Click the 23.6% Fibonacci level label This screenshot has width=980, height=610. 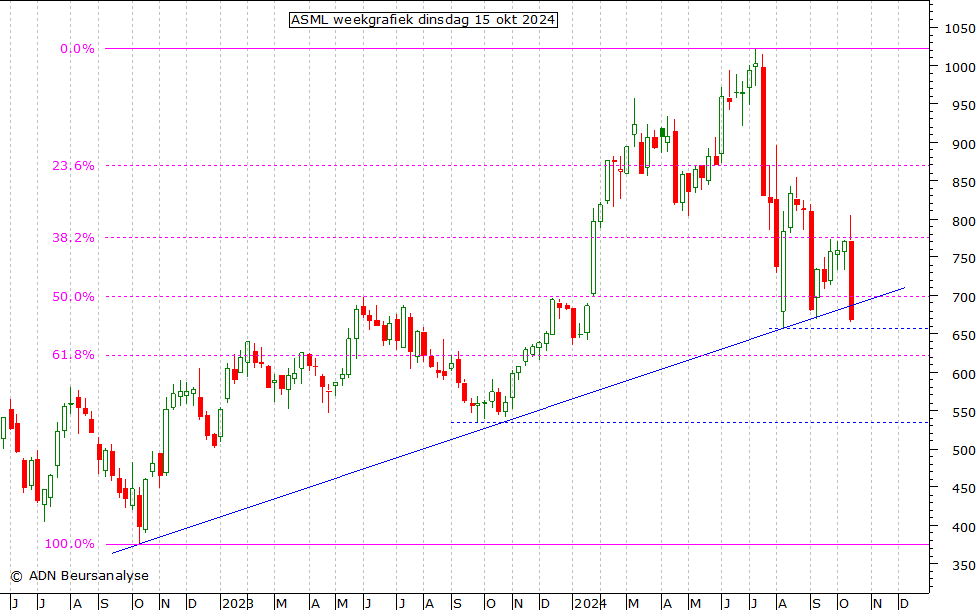(x=73, y=166)
